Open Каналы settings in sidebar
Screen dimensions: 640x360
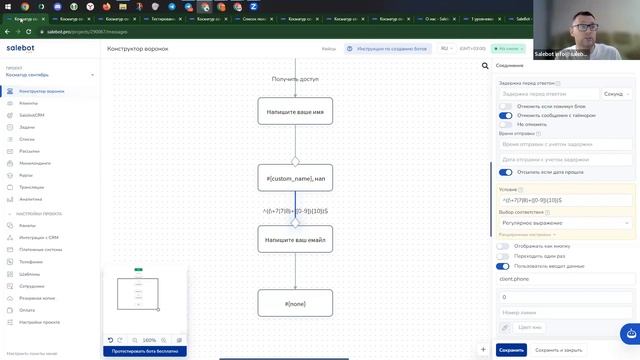tap(27, 225)
